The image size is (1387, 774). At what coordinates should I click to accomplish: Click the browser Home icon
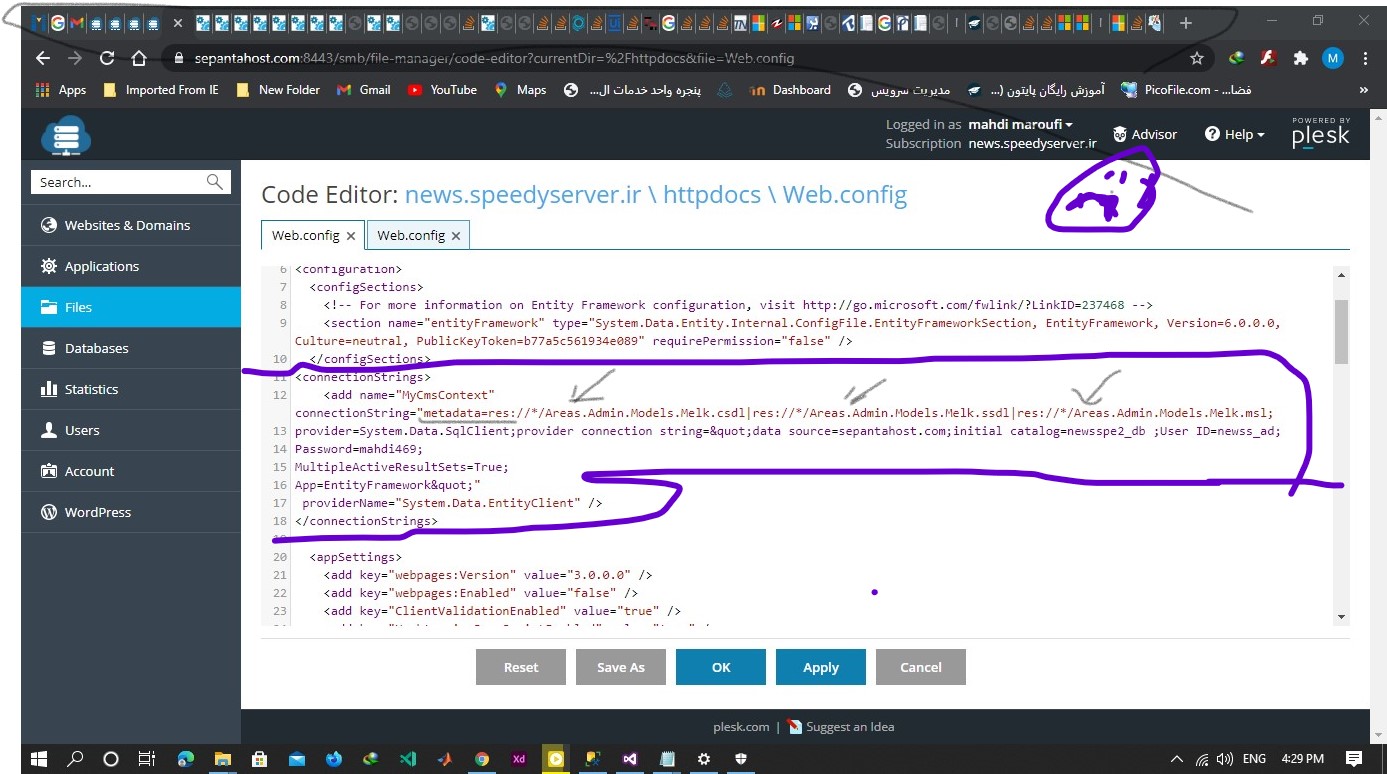click(x=139, y=58)
